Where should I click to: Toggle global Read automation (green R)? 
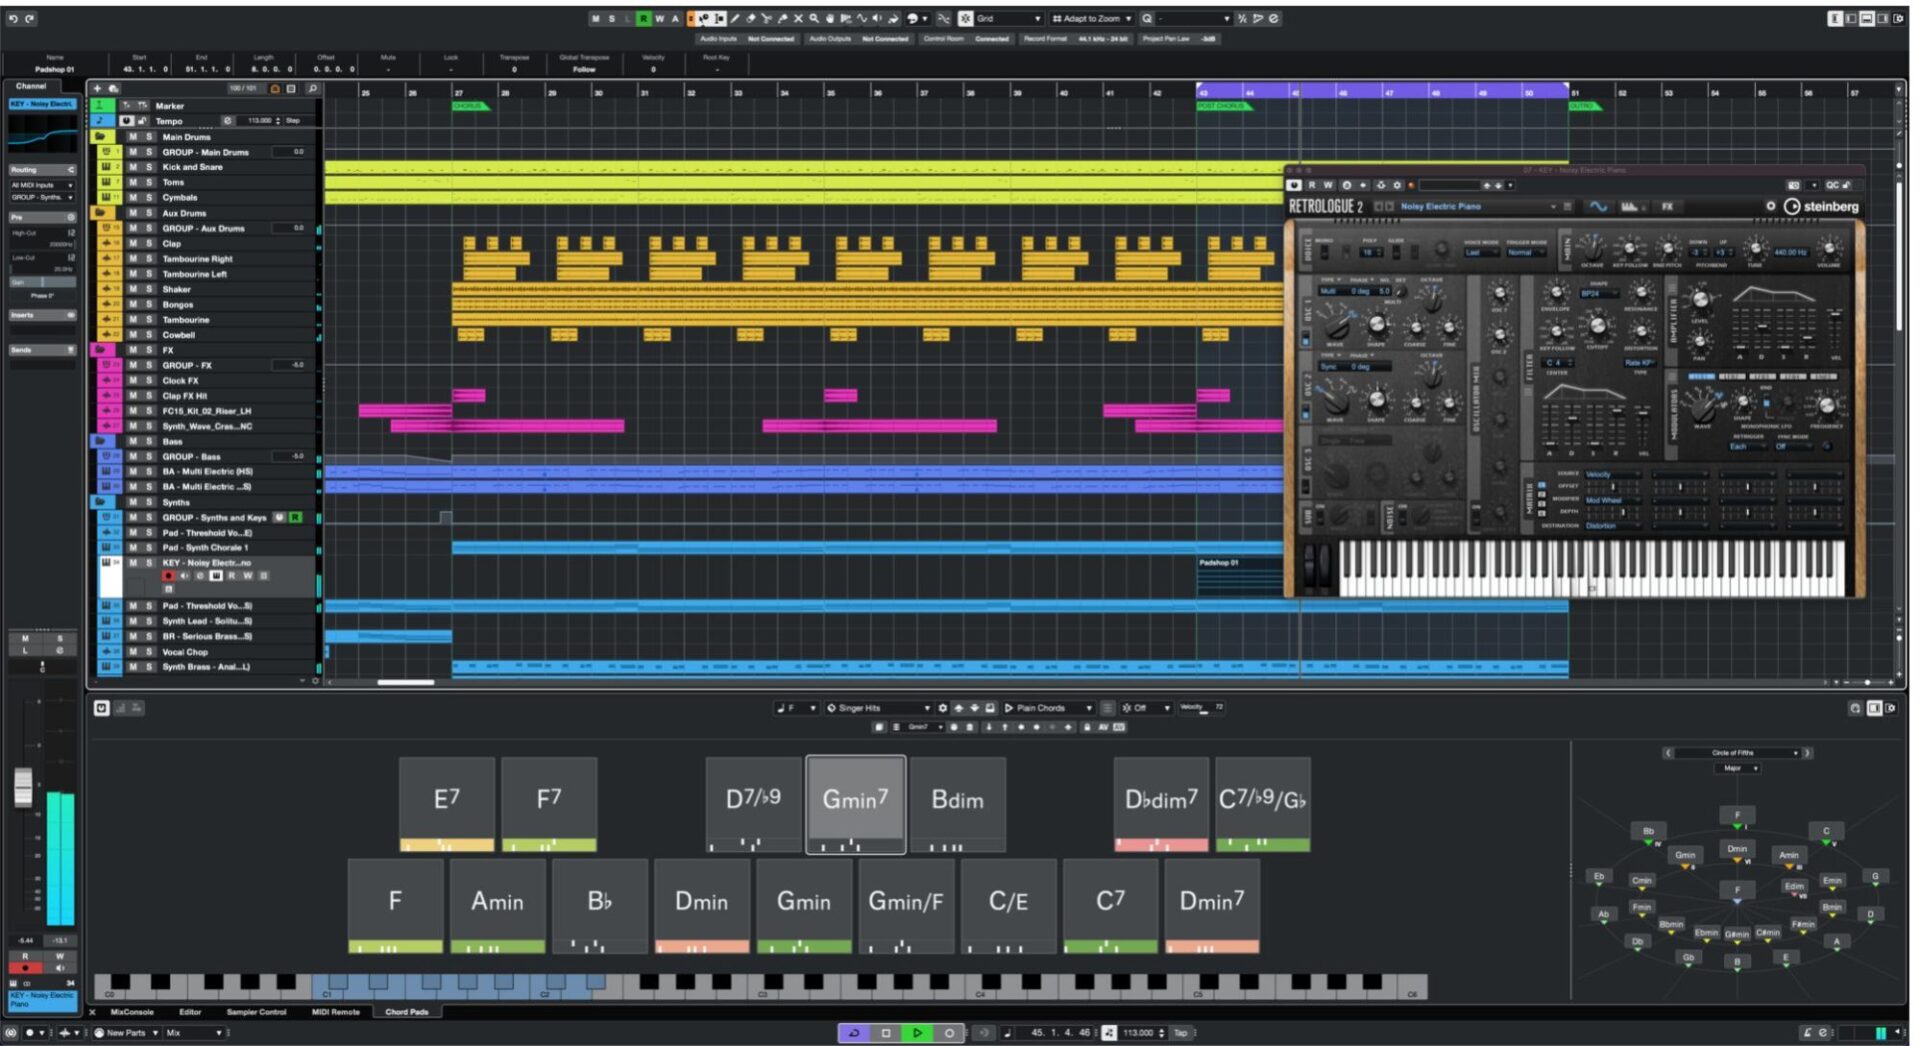pyautogui.click(x=644, y=18)
